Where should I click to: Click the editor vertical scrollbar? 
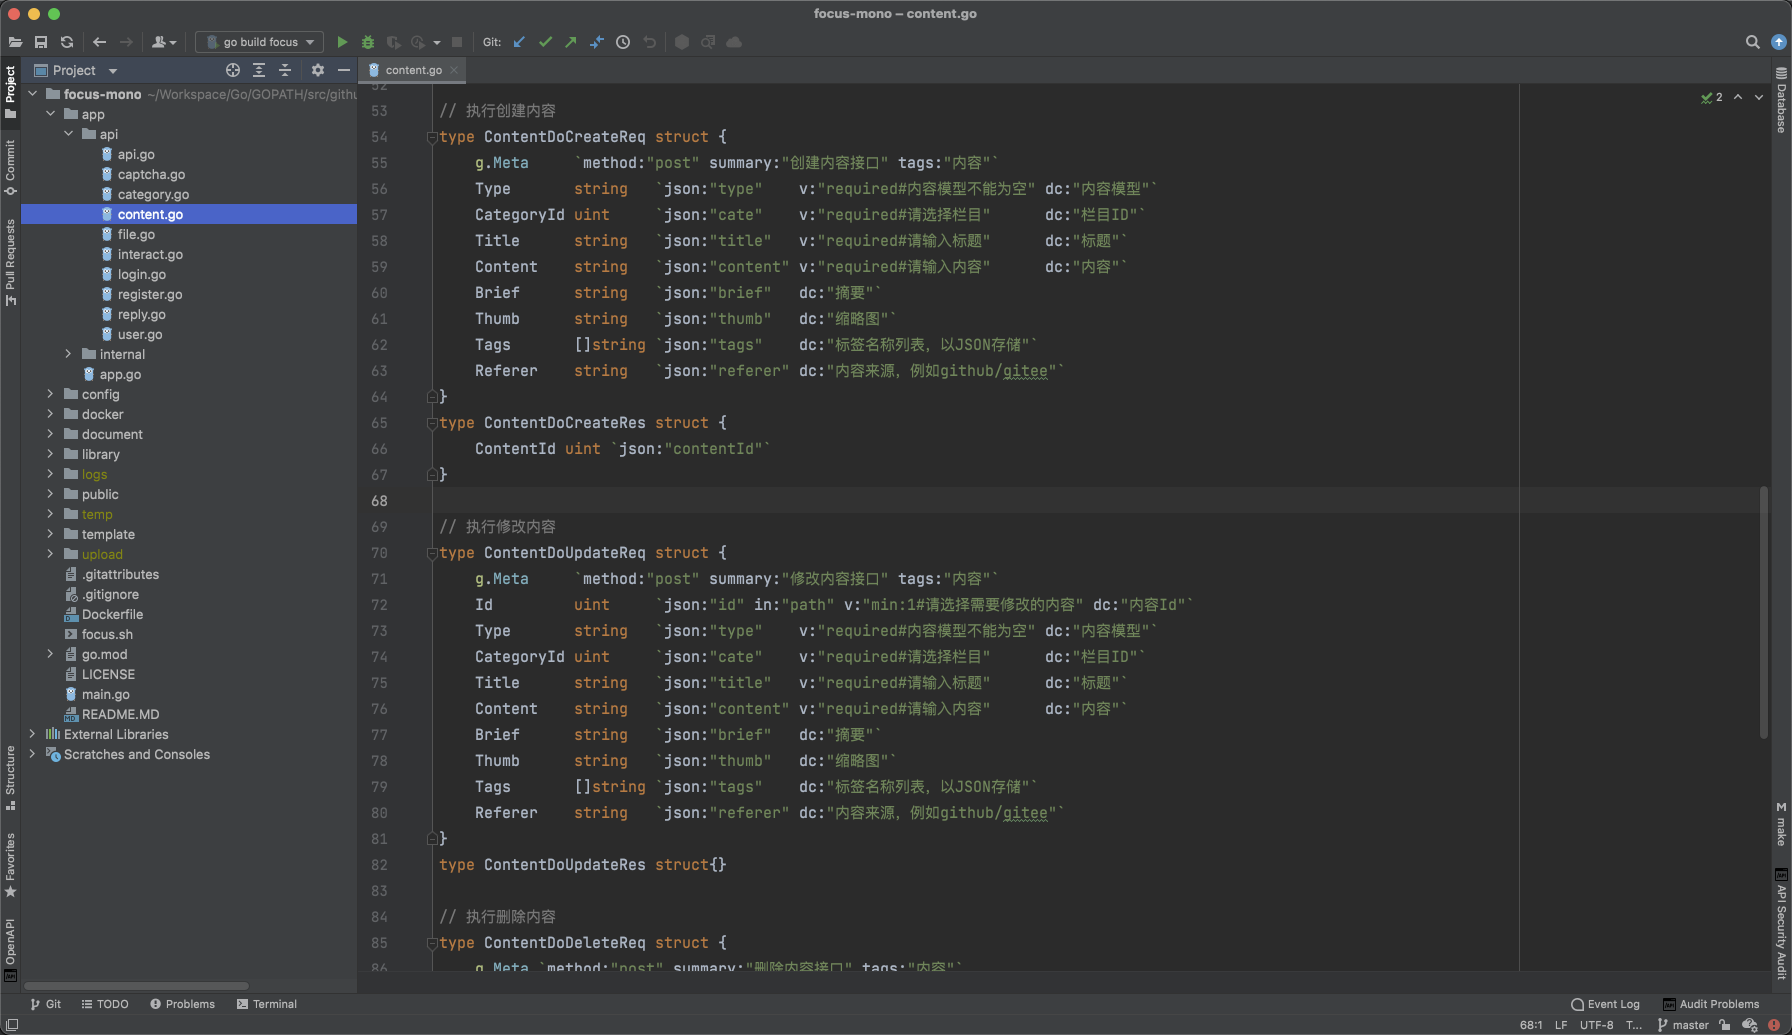pyautogui.click(x=1764, y=612)
